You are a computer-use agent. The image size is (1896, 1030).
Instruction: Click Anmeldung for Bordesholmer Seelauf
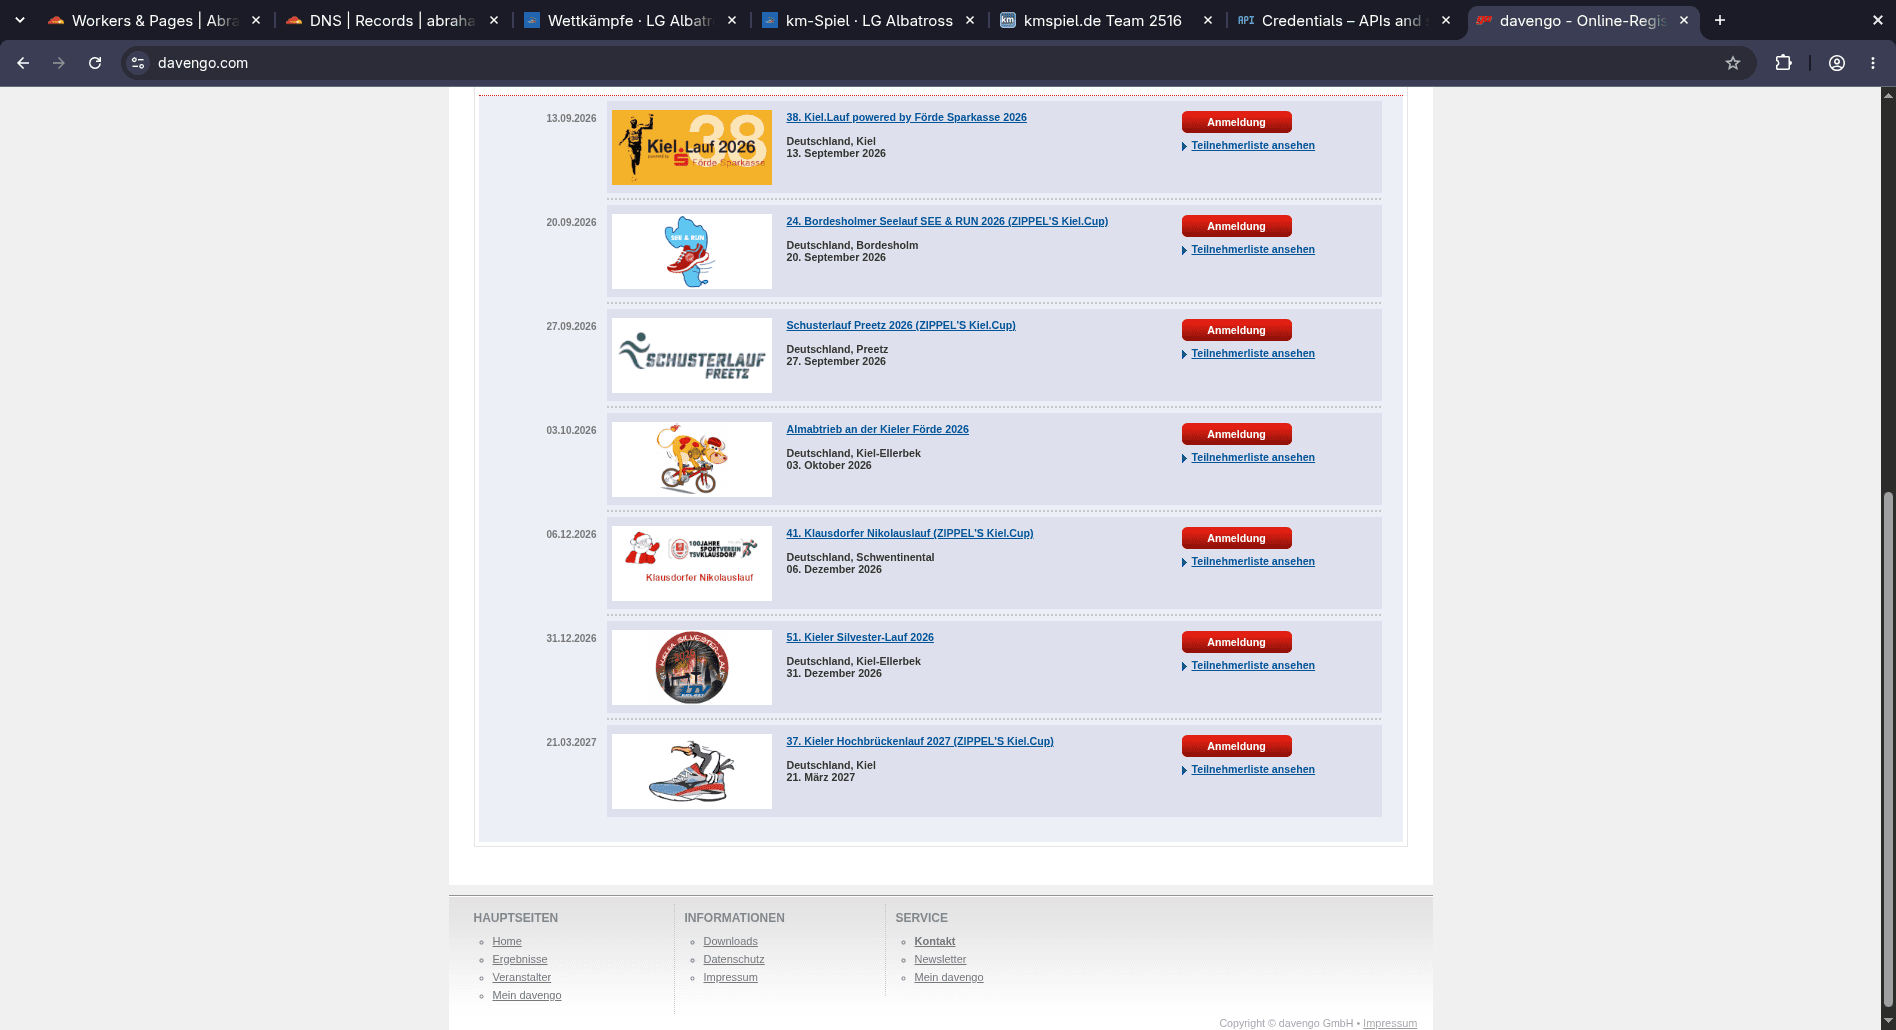(x=1236, y=226)
